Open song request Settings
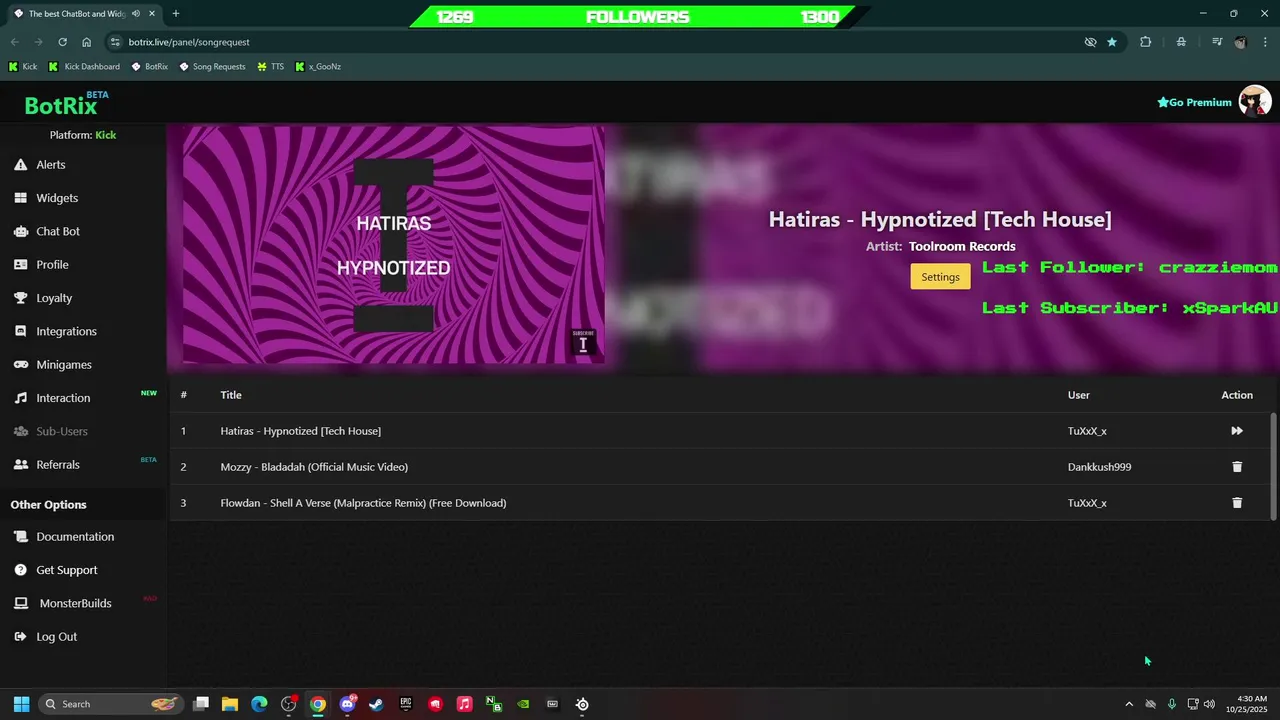1280x720 pixels. click(x=940, y=277)
